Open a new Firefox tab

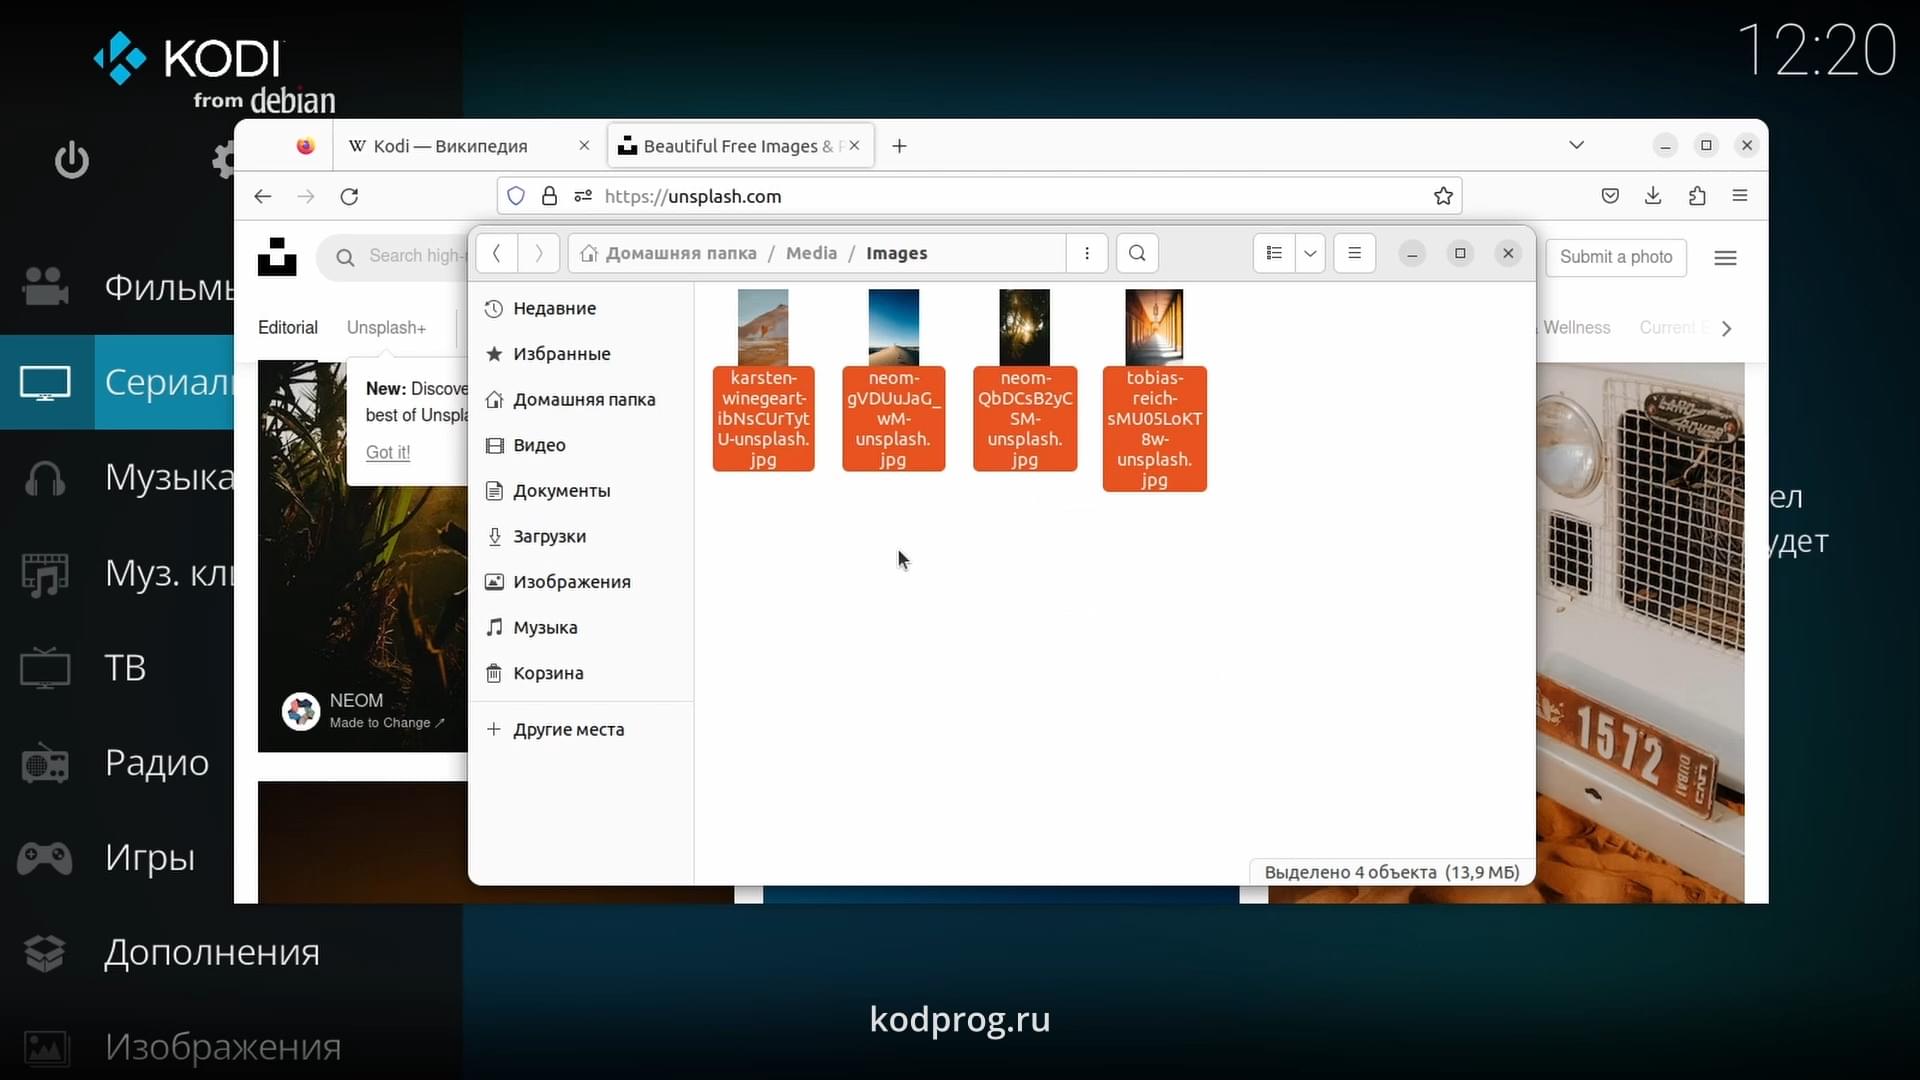(899, 146)
